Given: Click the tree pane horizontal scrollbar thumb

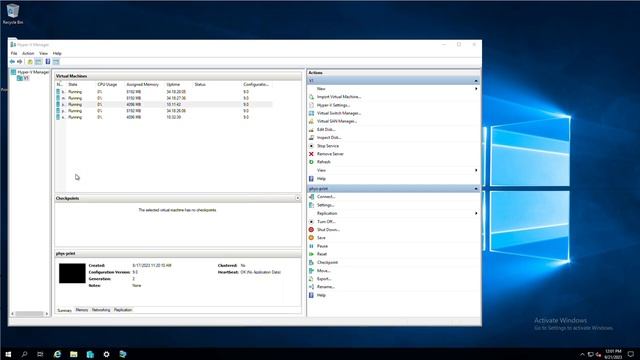Looking at the screenshot, I should (29, 314).
